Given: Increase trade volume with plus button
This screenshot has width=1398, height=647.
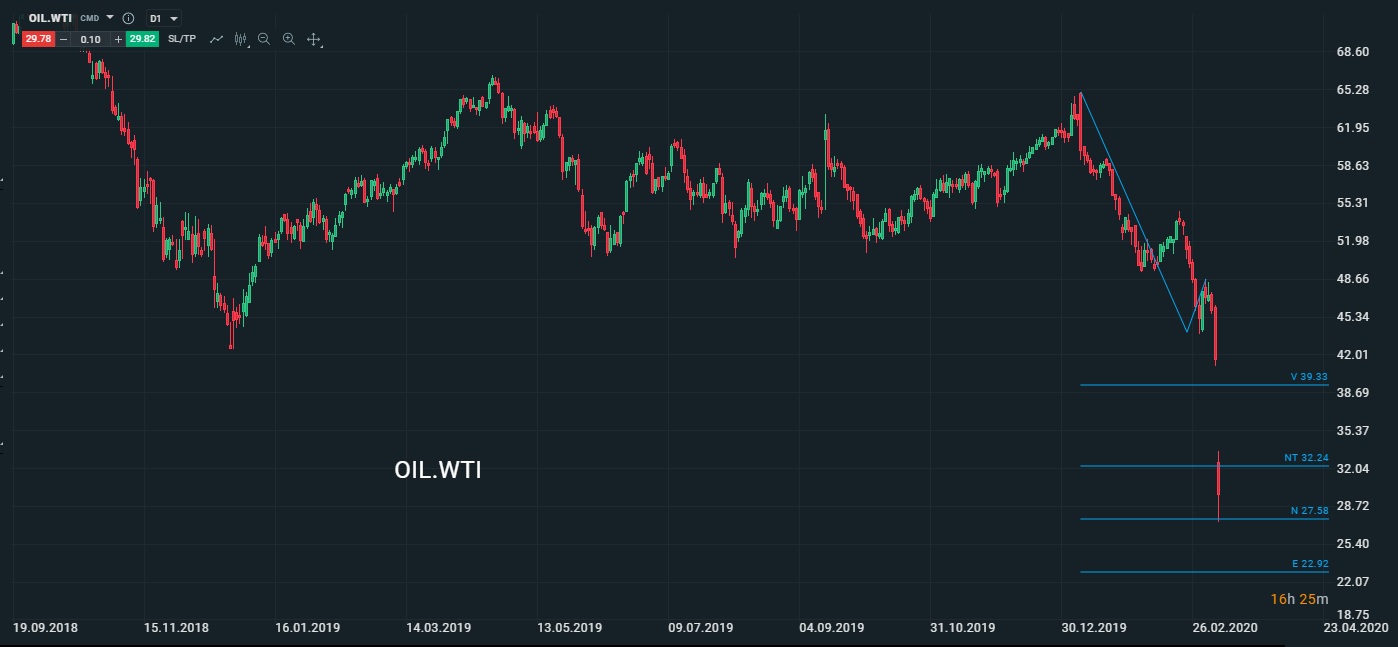Looking at the screenshot, I should [x=118, y=39].
